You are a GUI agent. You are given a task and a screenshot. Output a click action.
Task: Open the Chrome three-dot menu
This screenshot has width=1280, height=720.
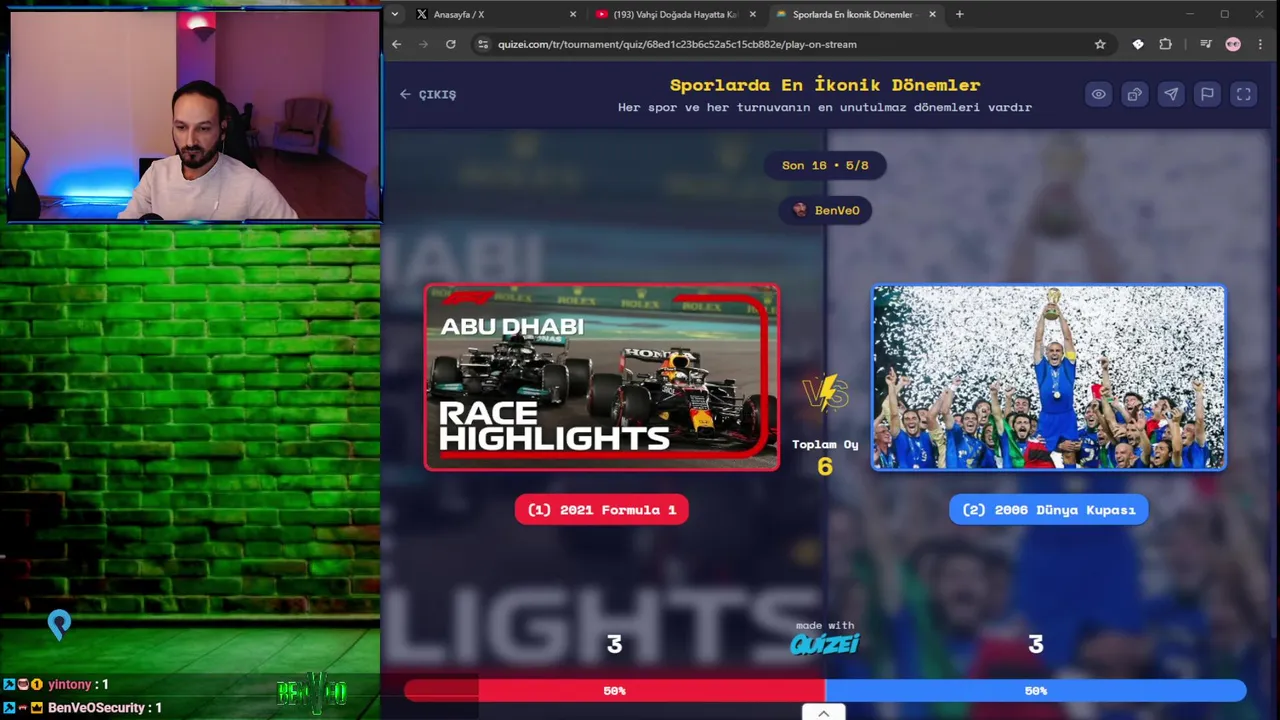(1260, 44)
